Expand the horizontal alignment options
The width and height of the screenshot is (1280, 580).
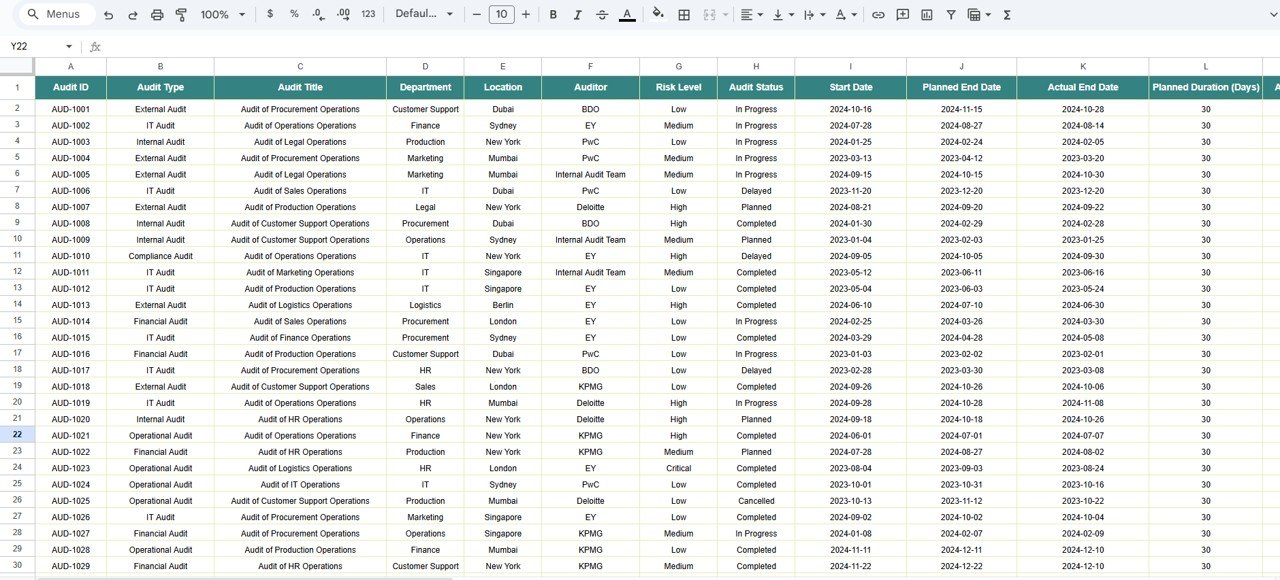click(x=760, y=14)
